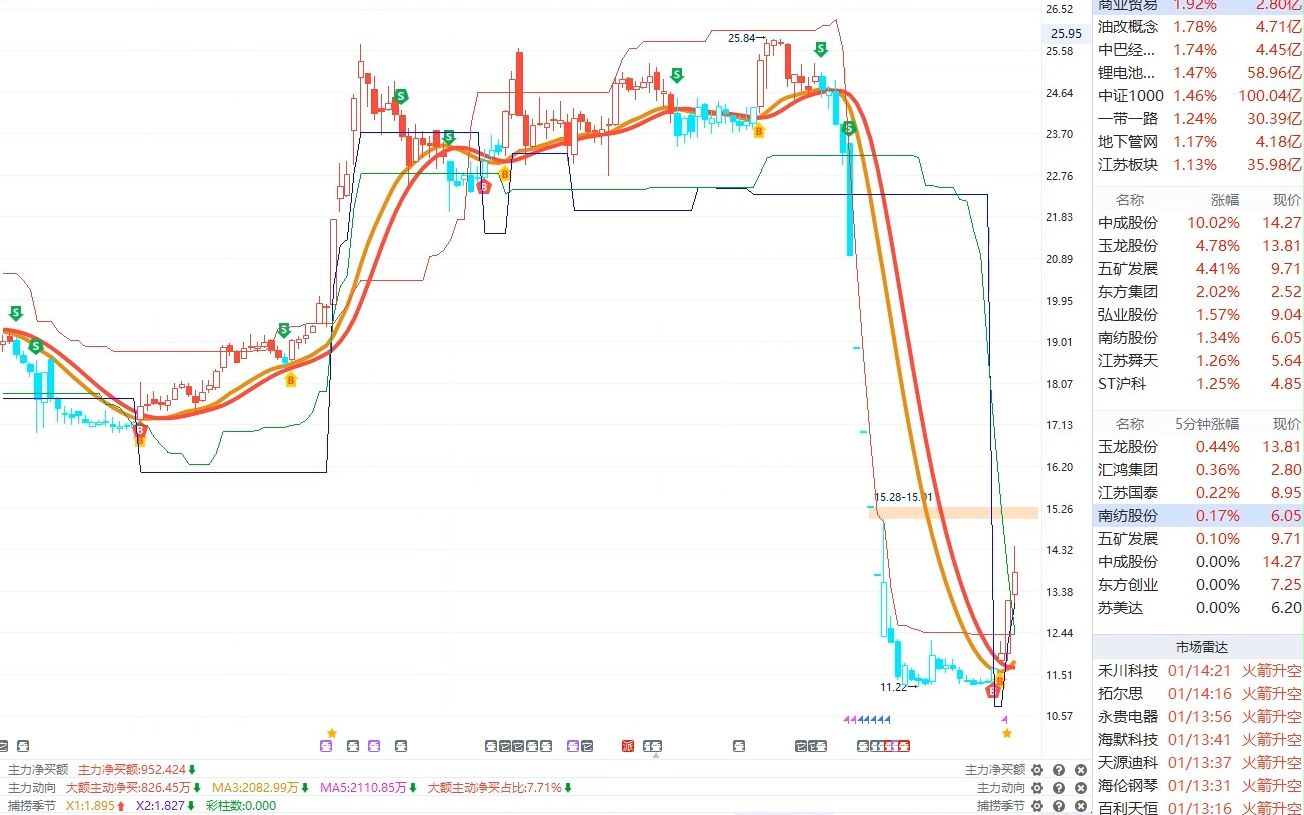The image size is (1304, 815).
Task: Open 东方集团 stock row
Action: [1198, 292]
